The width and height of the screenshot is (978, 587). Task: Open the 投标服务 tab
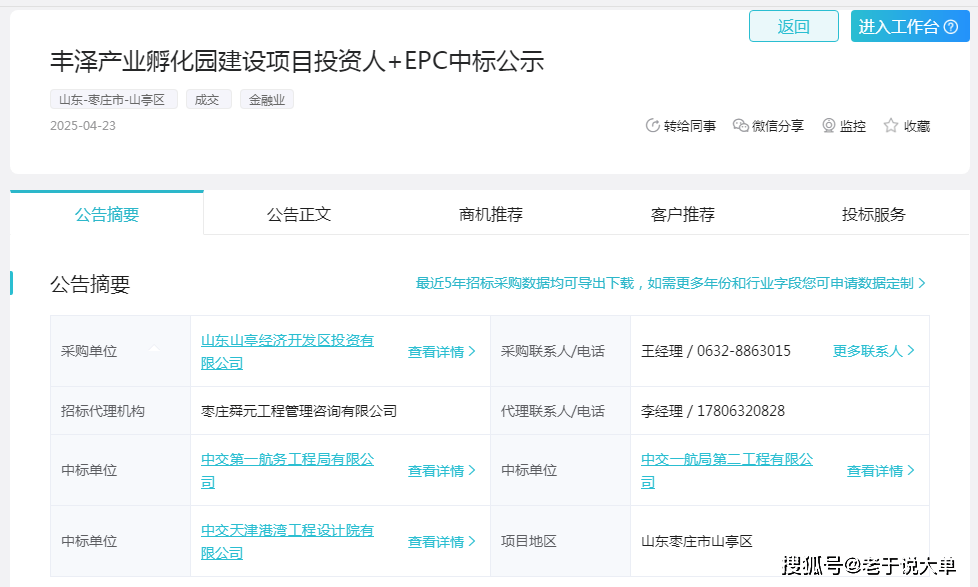click(873, 214)
